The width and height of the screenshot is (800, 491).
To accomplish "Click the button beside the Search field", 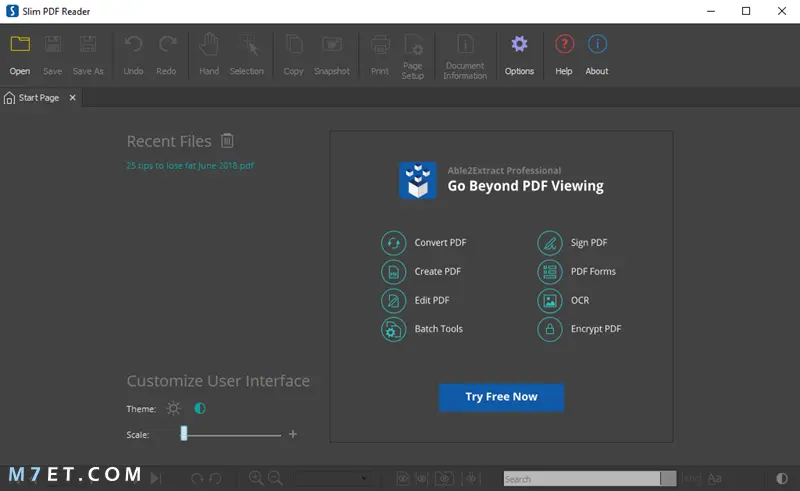I will coord(668,479).
